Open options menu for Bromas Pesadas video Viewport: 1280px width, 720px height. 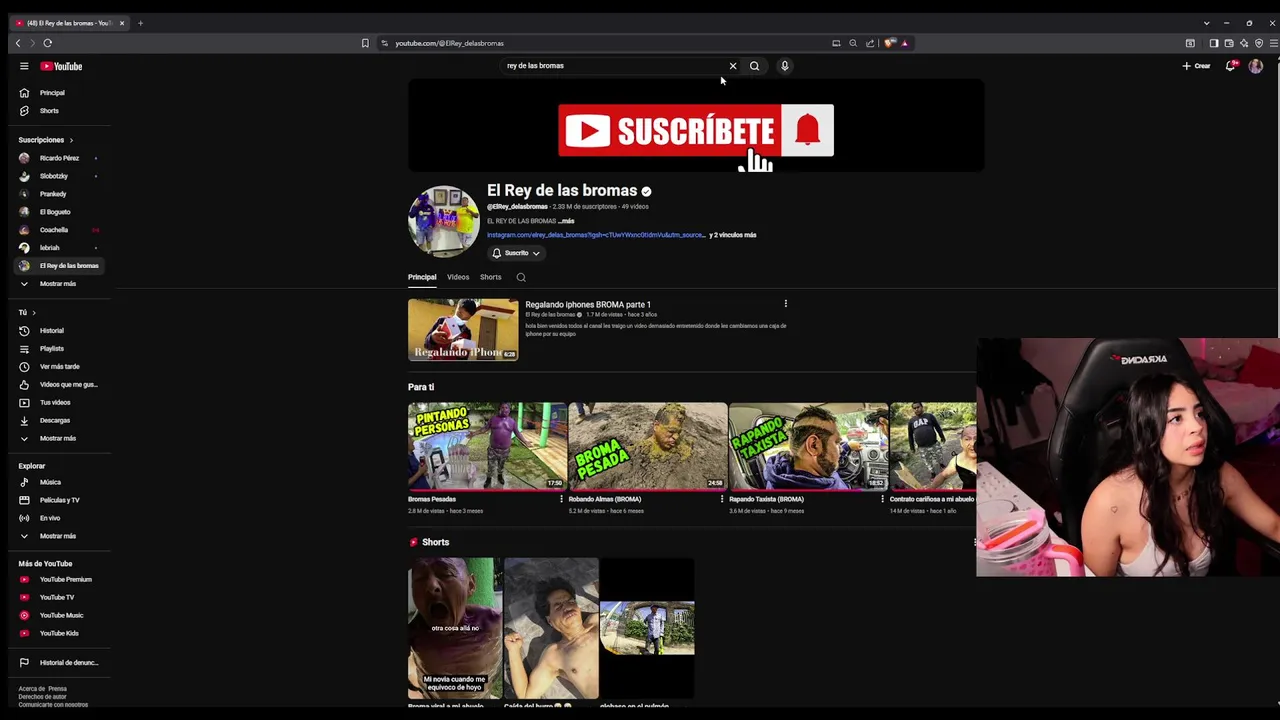pyautogui.click(x=561, y=499)
